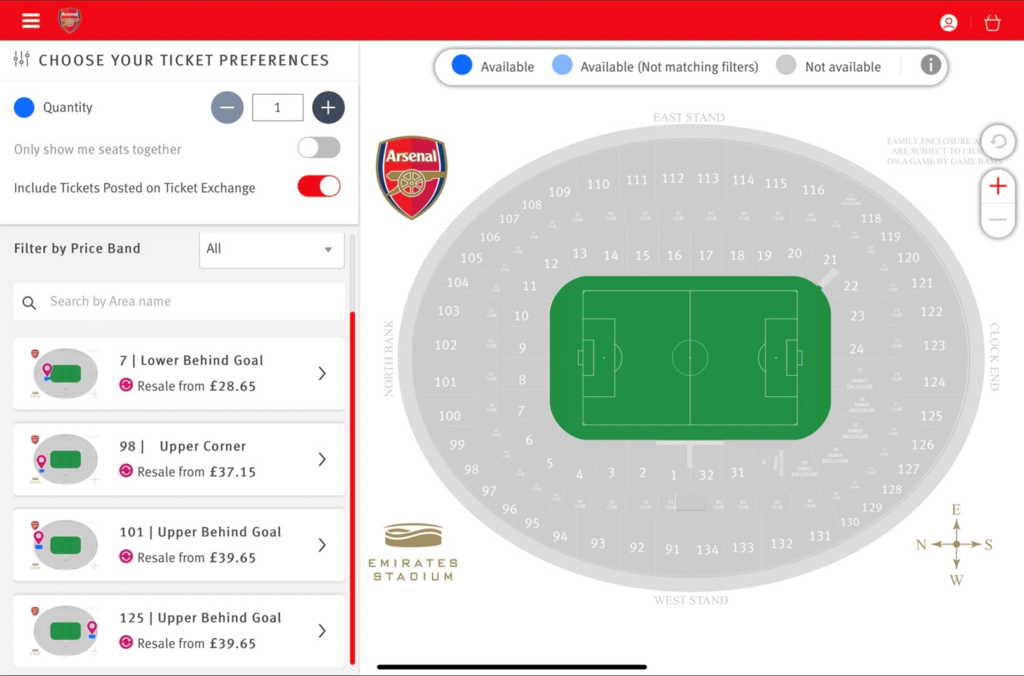Disable Include Tickets Posted on Ticket Exchange

[319, 186]
